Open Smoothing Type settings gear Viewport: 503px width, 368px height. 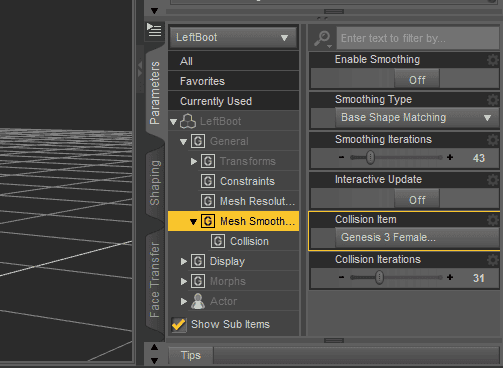click(x=493, y=100)
